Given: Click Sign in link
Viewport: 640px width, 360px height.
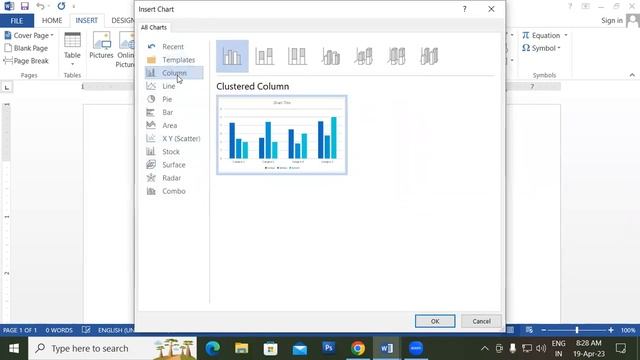Looking at the screenshot, I should pyautogui.click(x=612, y=20).
